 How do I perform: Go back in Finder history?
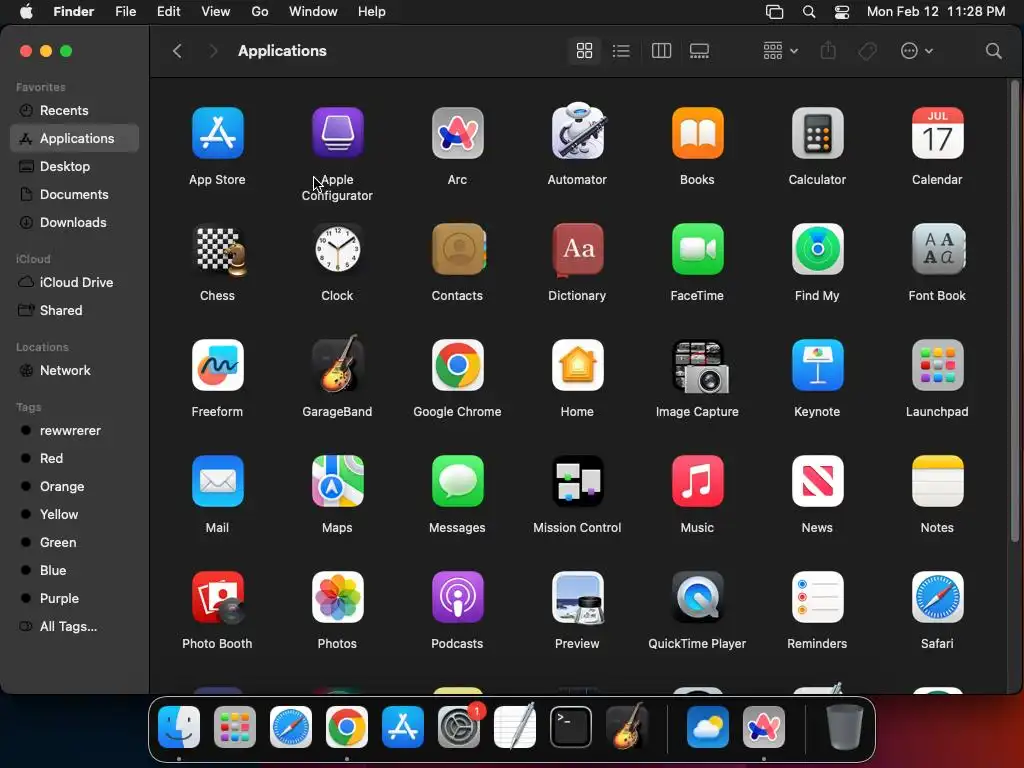(x=177, y=51)
